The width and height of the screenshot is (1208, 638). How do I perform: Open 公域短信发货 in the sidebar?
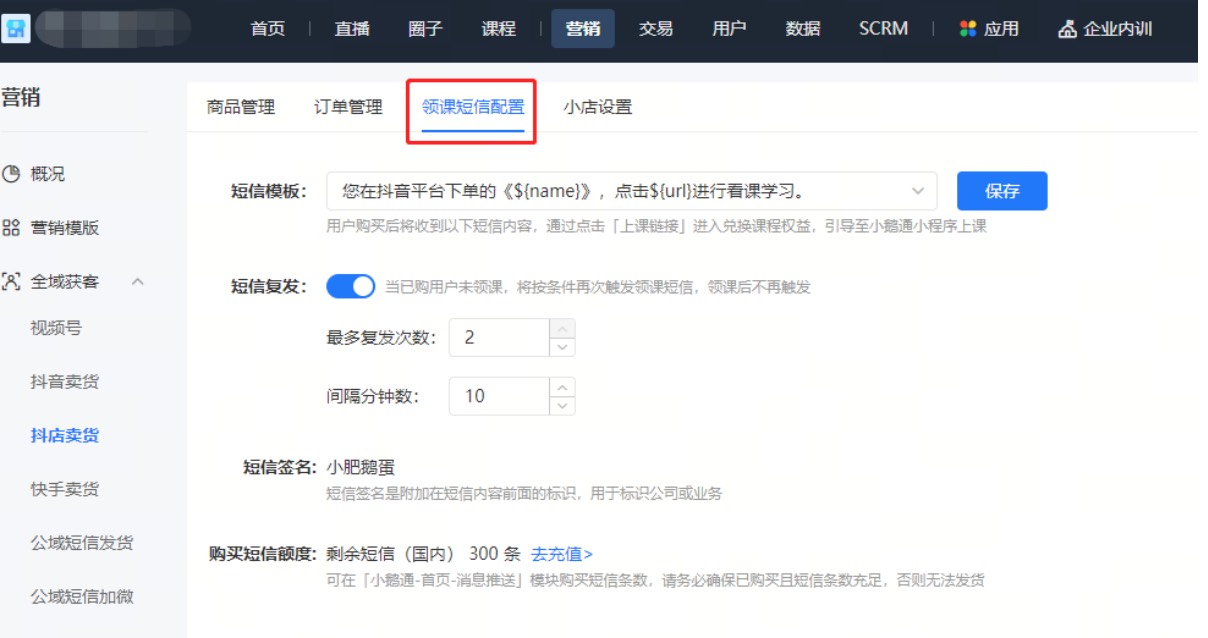[x=82, y=544]
